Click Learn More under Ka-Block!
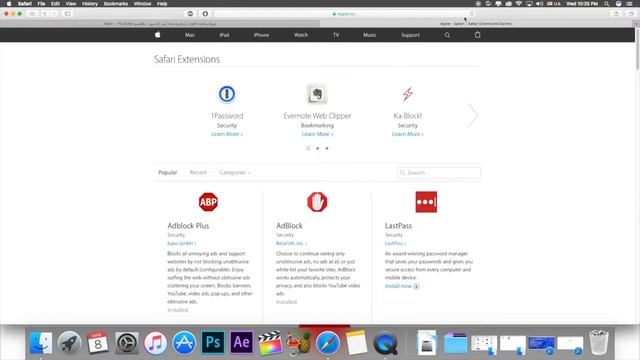 pyautogui.click(x=407, y=134)
